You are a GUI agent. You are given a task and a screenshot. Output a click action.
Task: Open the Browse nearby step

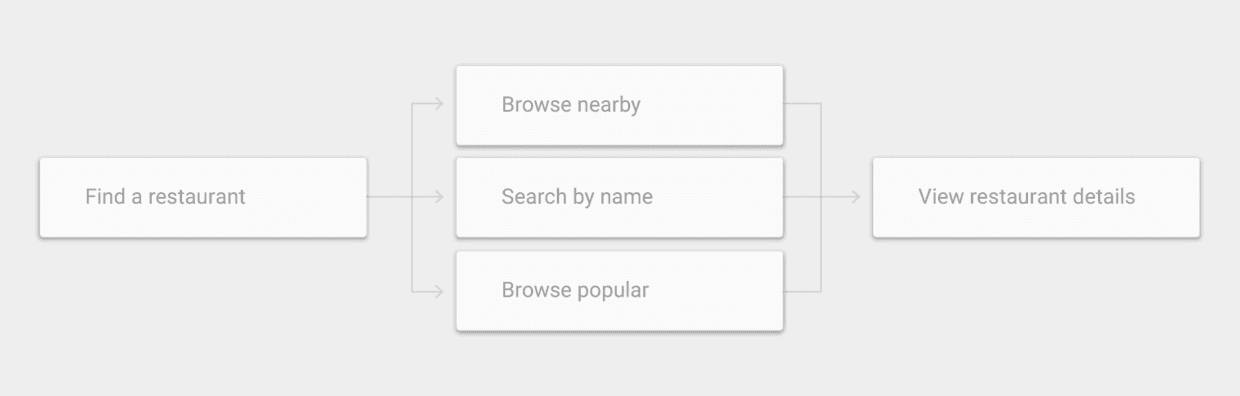click(620, 105)
